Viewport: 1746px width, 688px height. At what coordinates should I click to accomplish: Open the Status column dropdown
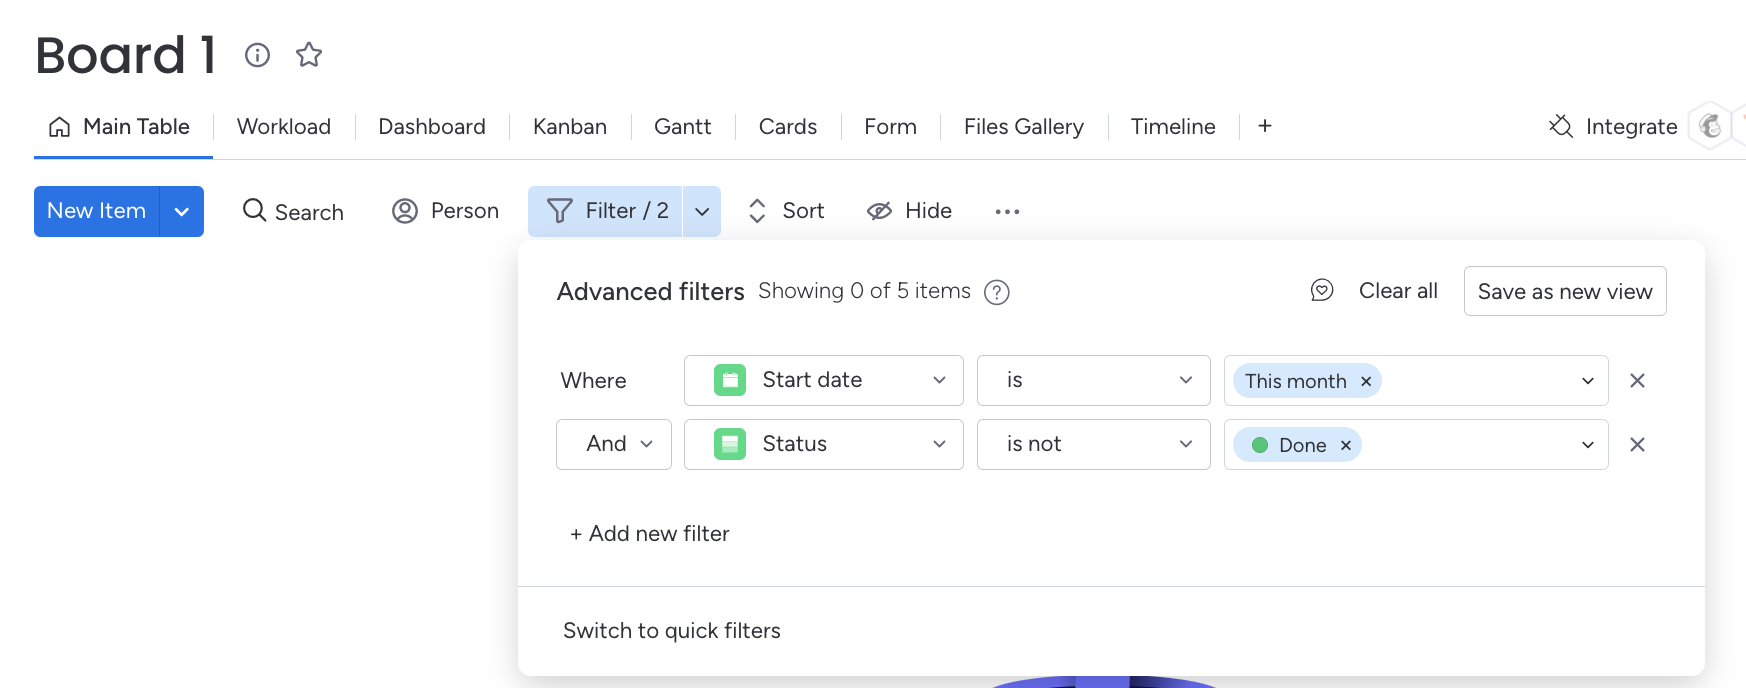pos(823,444)
